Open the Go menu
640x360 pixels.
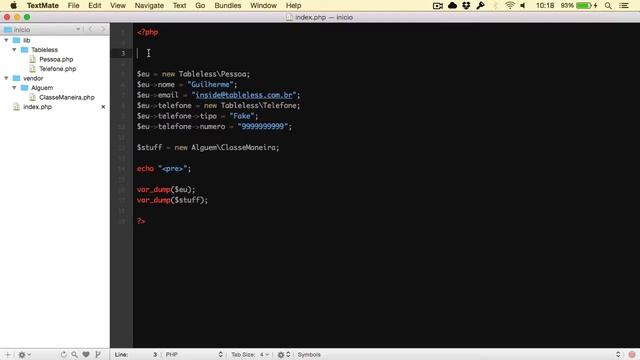tap(200, 6)
